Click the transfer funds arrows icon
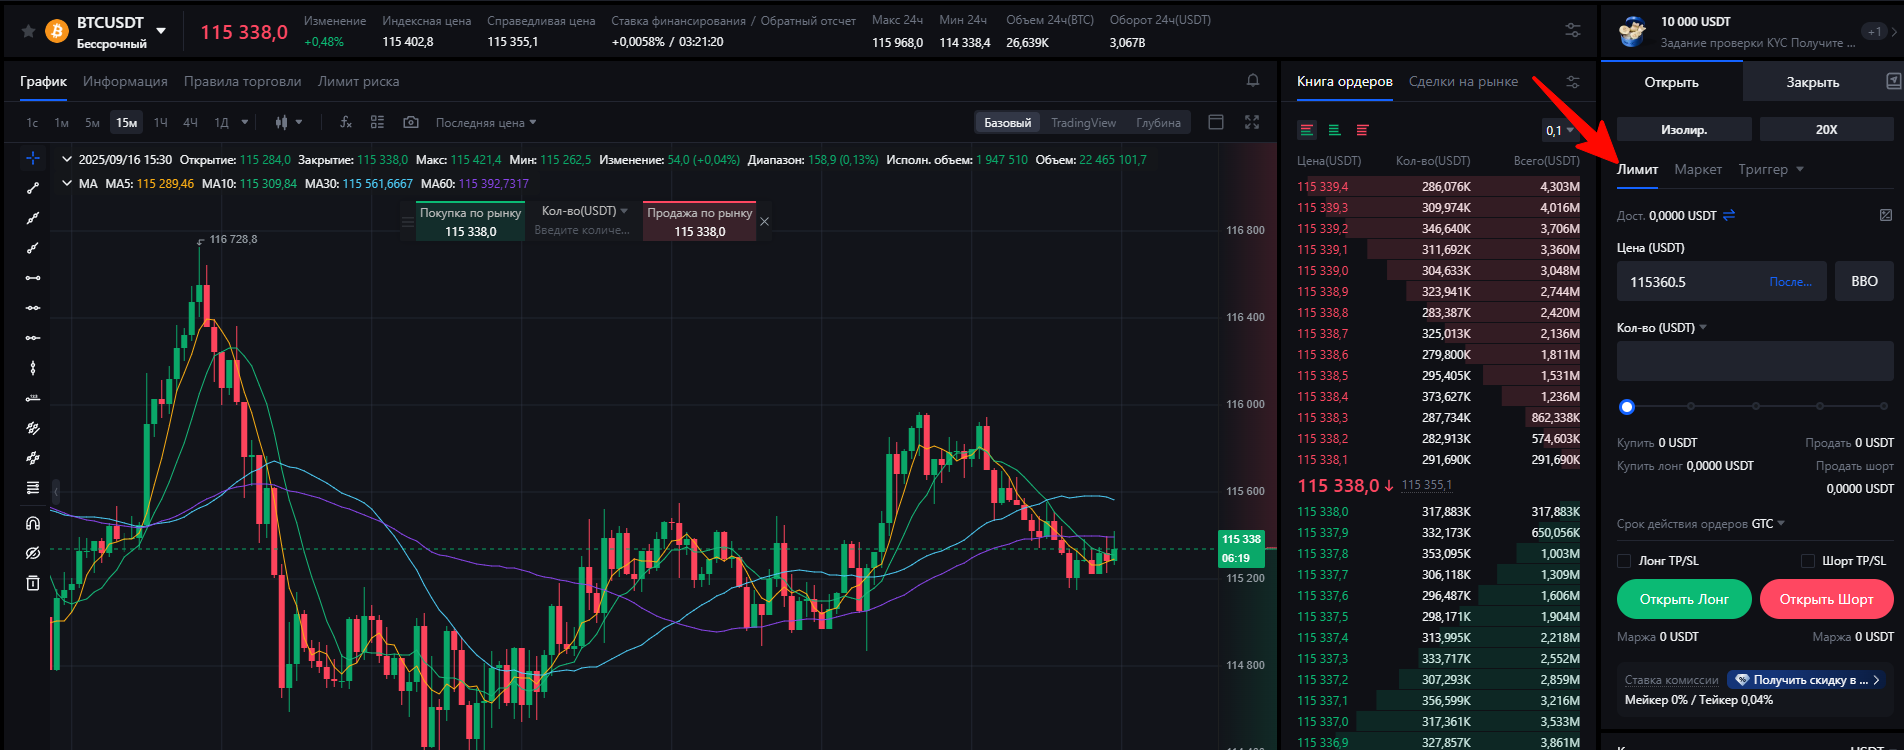The width and height of the screenshot is (1904, 750). click(1729, 215)
